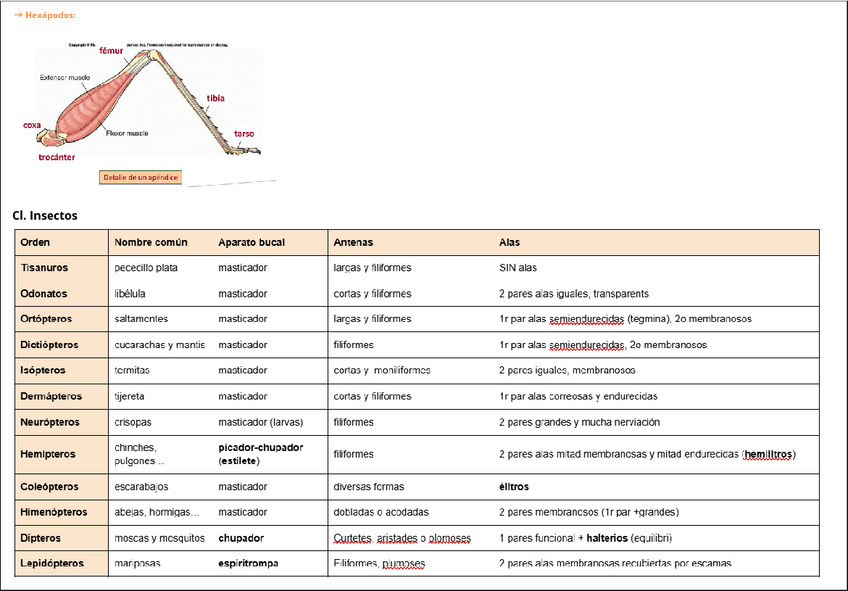Click the 'tibia' label in the diagram
The height and width of the screenshot is (591, 848).
pos(215,98)
